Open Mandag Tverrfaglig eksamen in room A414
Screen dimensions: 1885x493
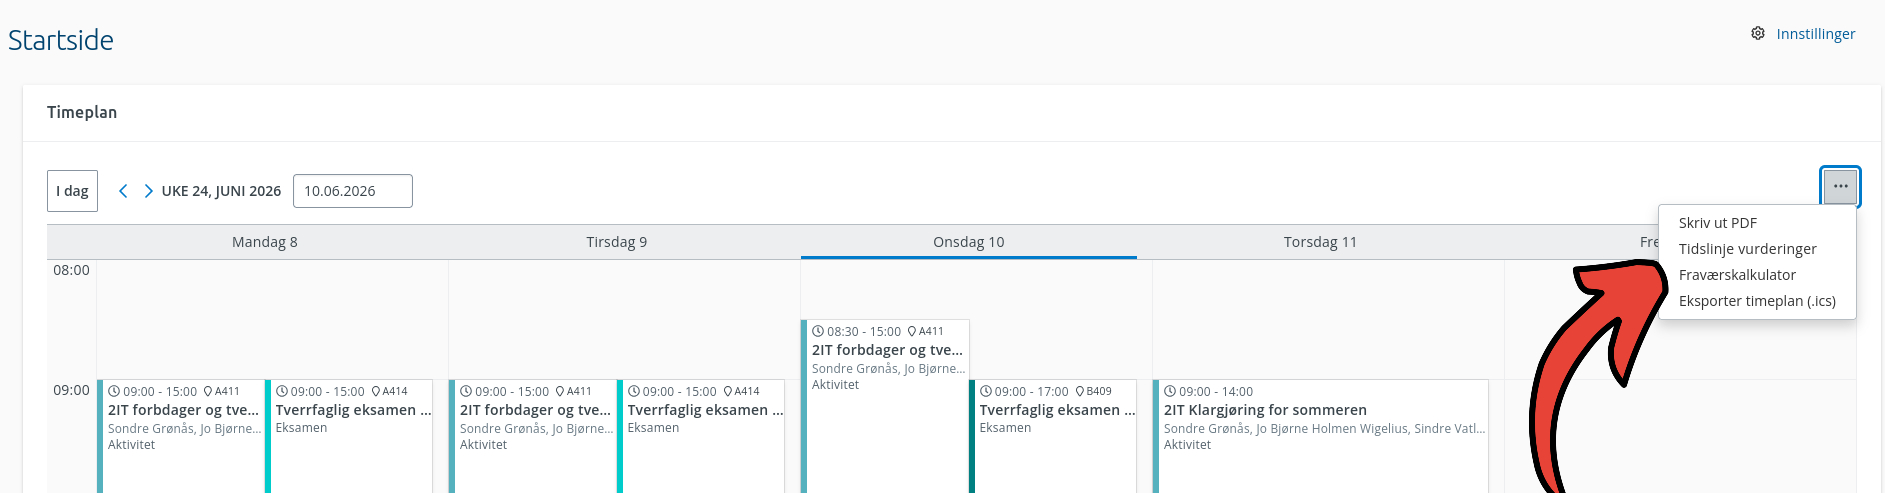point(349,436)
